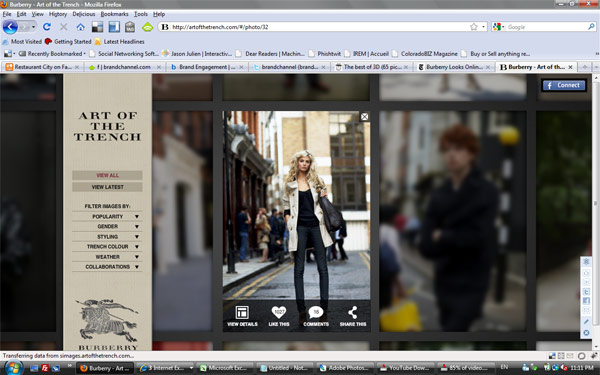This screenshot has width=600, height=375.
Task: Expand the Collaborations filter
Action: click(108, 267)
